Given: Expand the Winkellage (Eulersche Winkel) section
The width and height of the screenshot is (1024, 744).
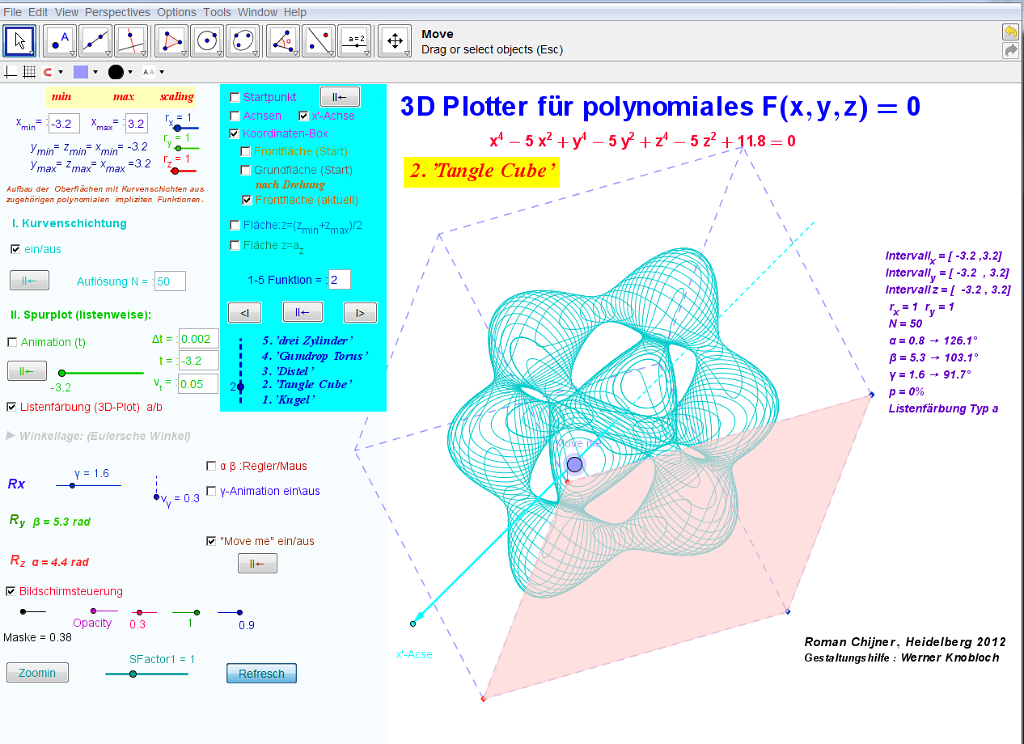Looking at the screenshot, I should [11, 436].
